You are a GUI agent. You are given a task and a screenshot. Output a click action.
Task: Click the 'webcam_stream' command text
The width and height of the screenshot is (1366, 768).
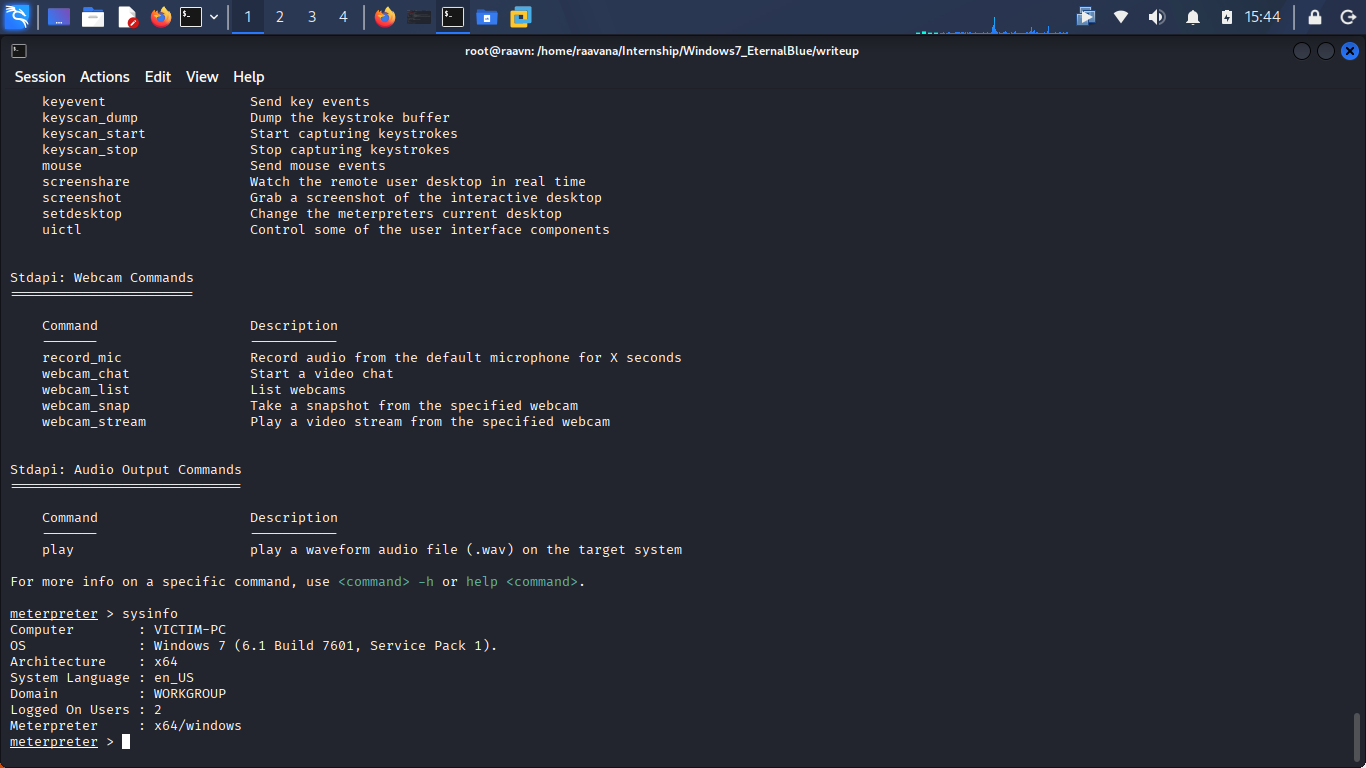coord(94,422)
